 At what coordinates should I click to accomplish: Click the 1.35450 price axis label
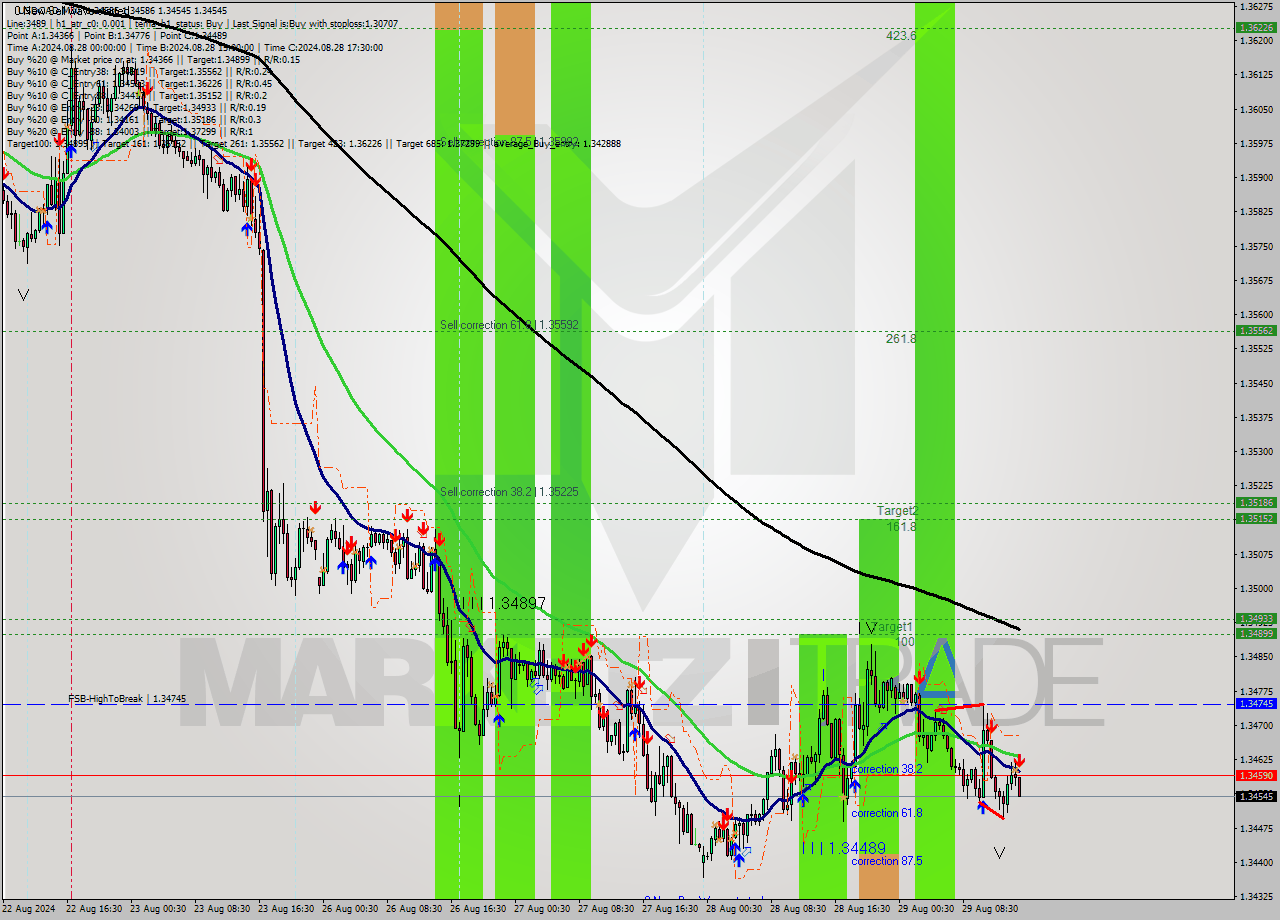[x=1255, y=383]
